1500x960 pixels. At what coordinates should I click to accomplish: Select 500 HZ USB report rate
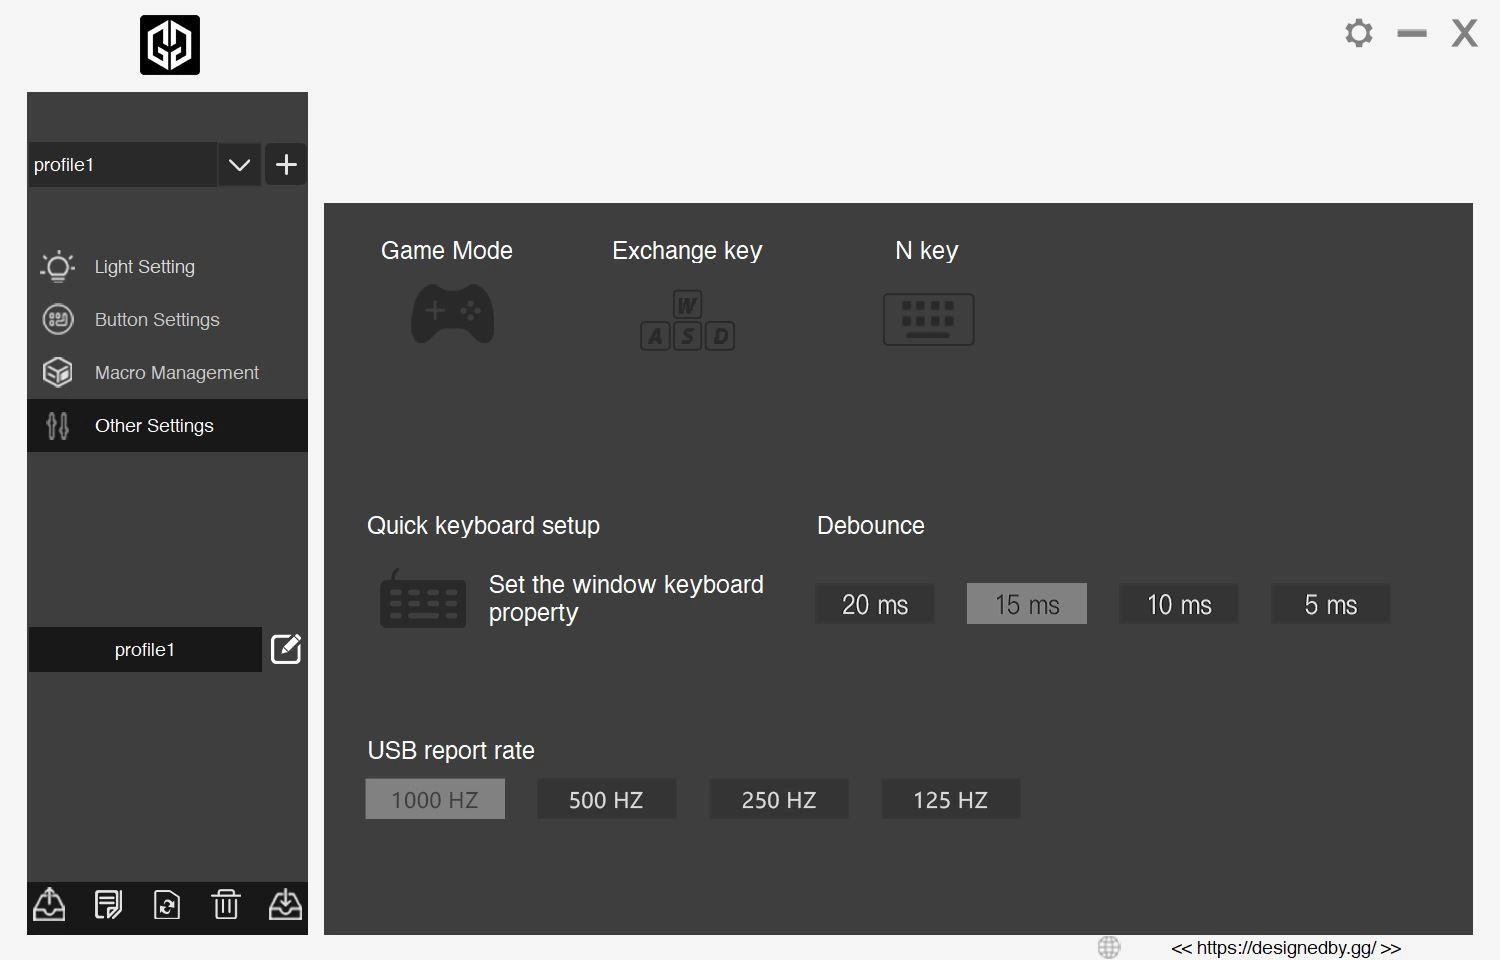tap(607, 799)
